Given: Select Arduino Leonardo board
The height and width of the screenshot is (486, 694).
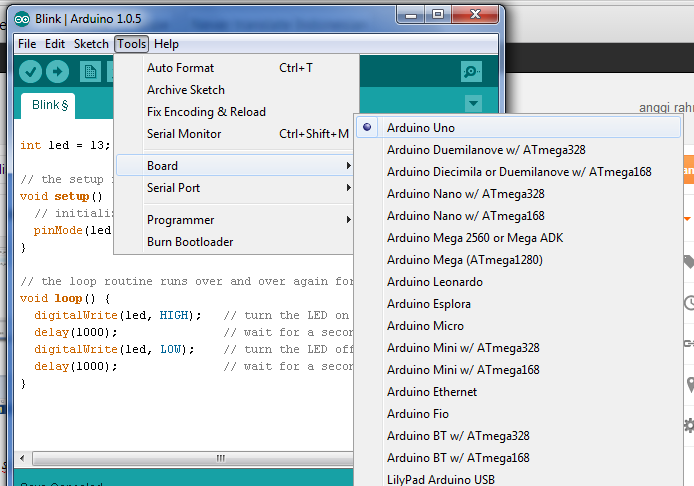Looking at the screenshot, I should point(518,282).
